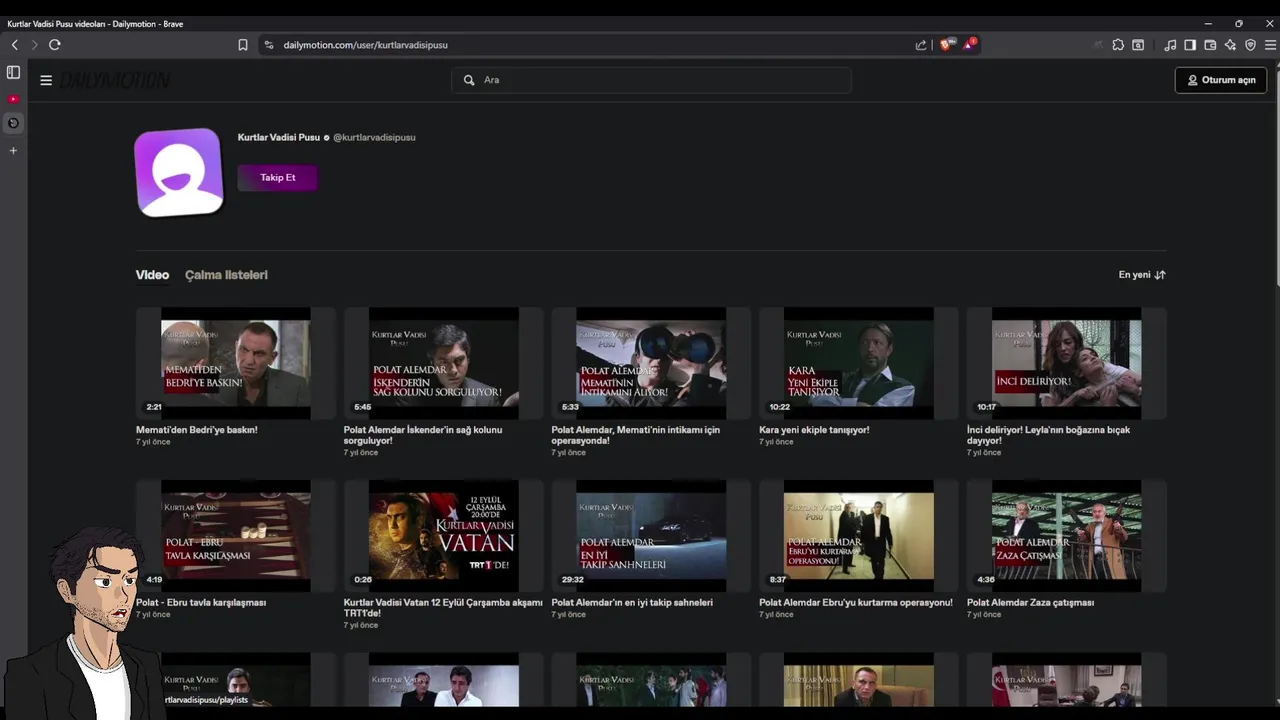1280x720 pixels.
Task: Open Brave VPN shield icon
Action: coord(1250,45)
